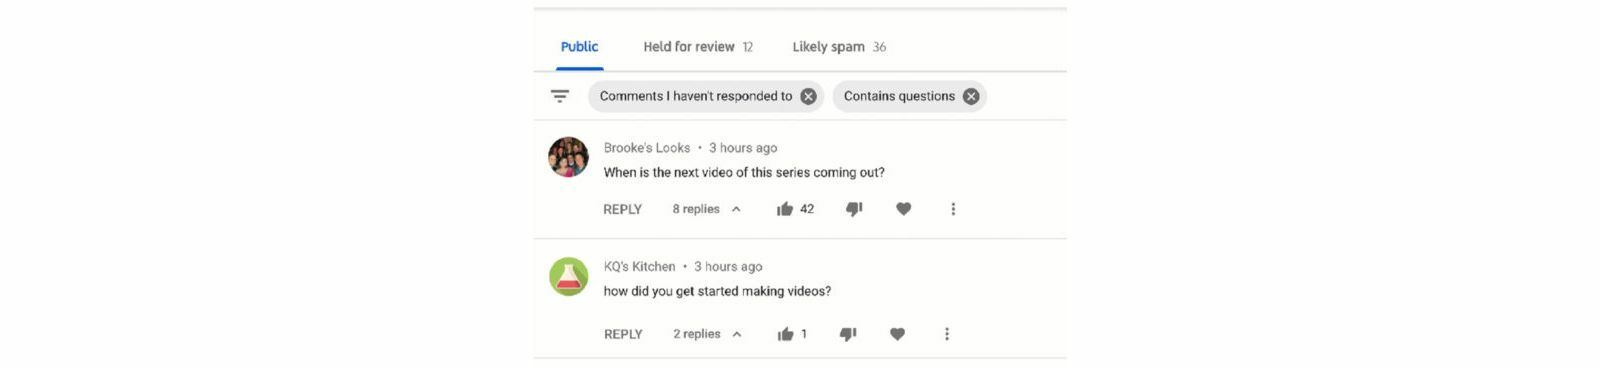Heart the comment from KQ's Kitchen
The width and height of the screenshot is (1600, 368).
click(x=897, y=334)
